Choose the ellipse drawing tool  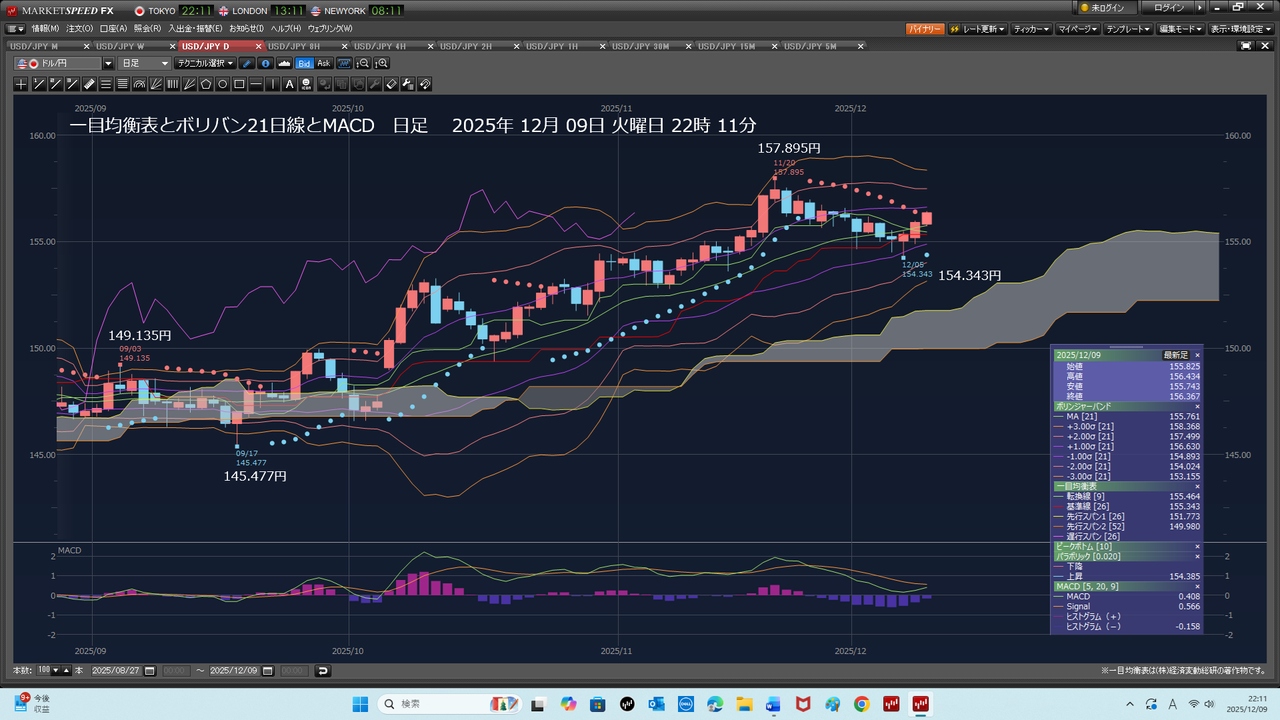click(223, 84)
